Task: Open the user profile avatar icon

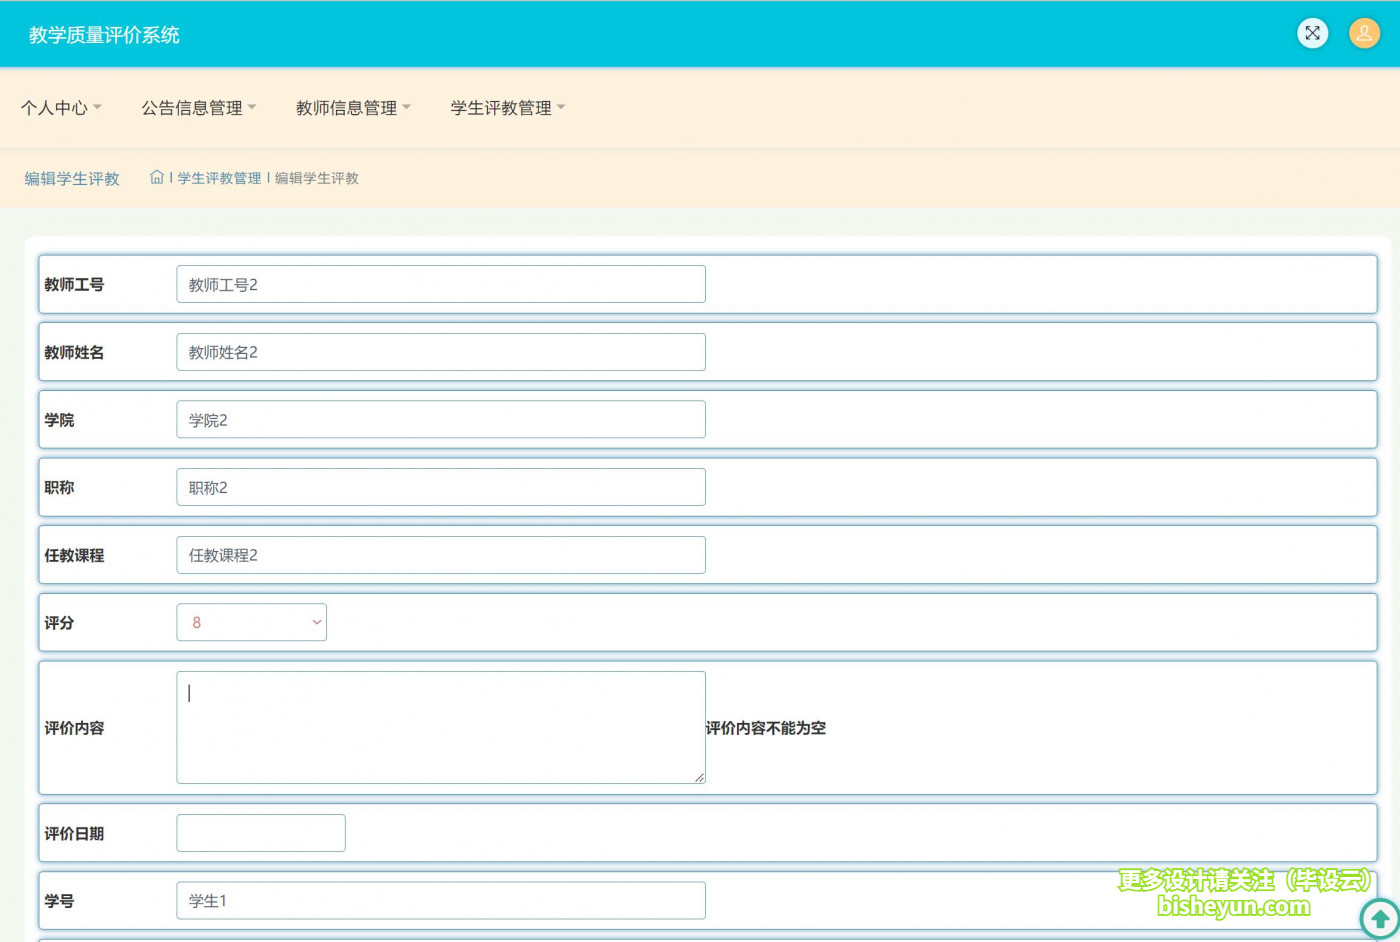Action: click(1364, 33)
